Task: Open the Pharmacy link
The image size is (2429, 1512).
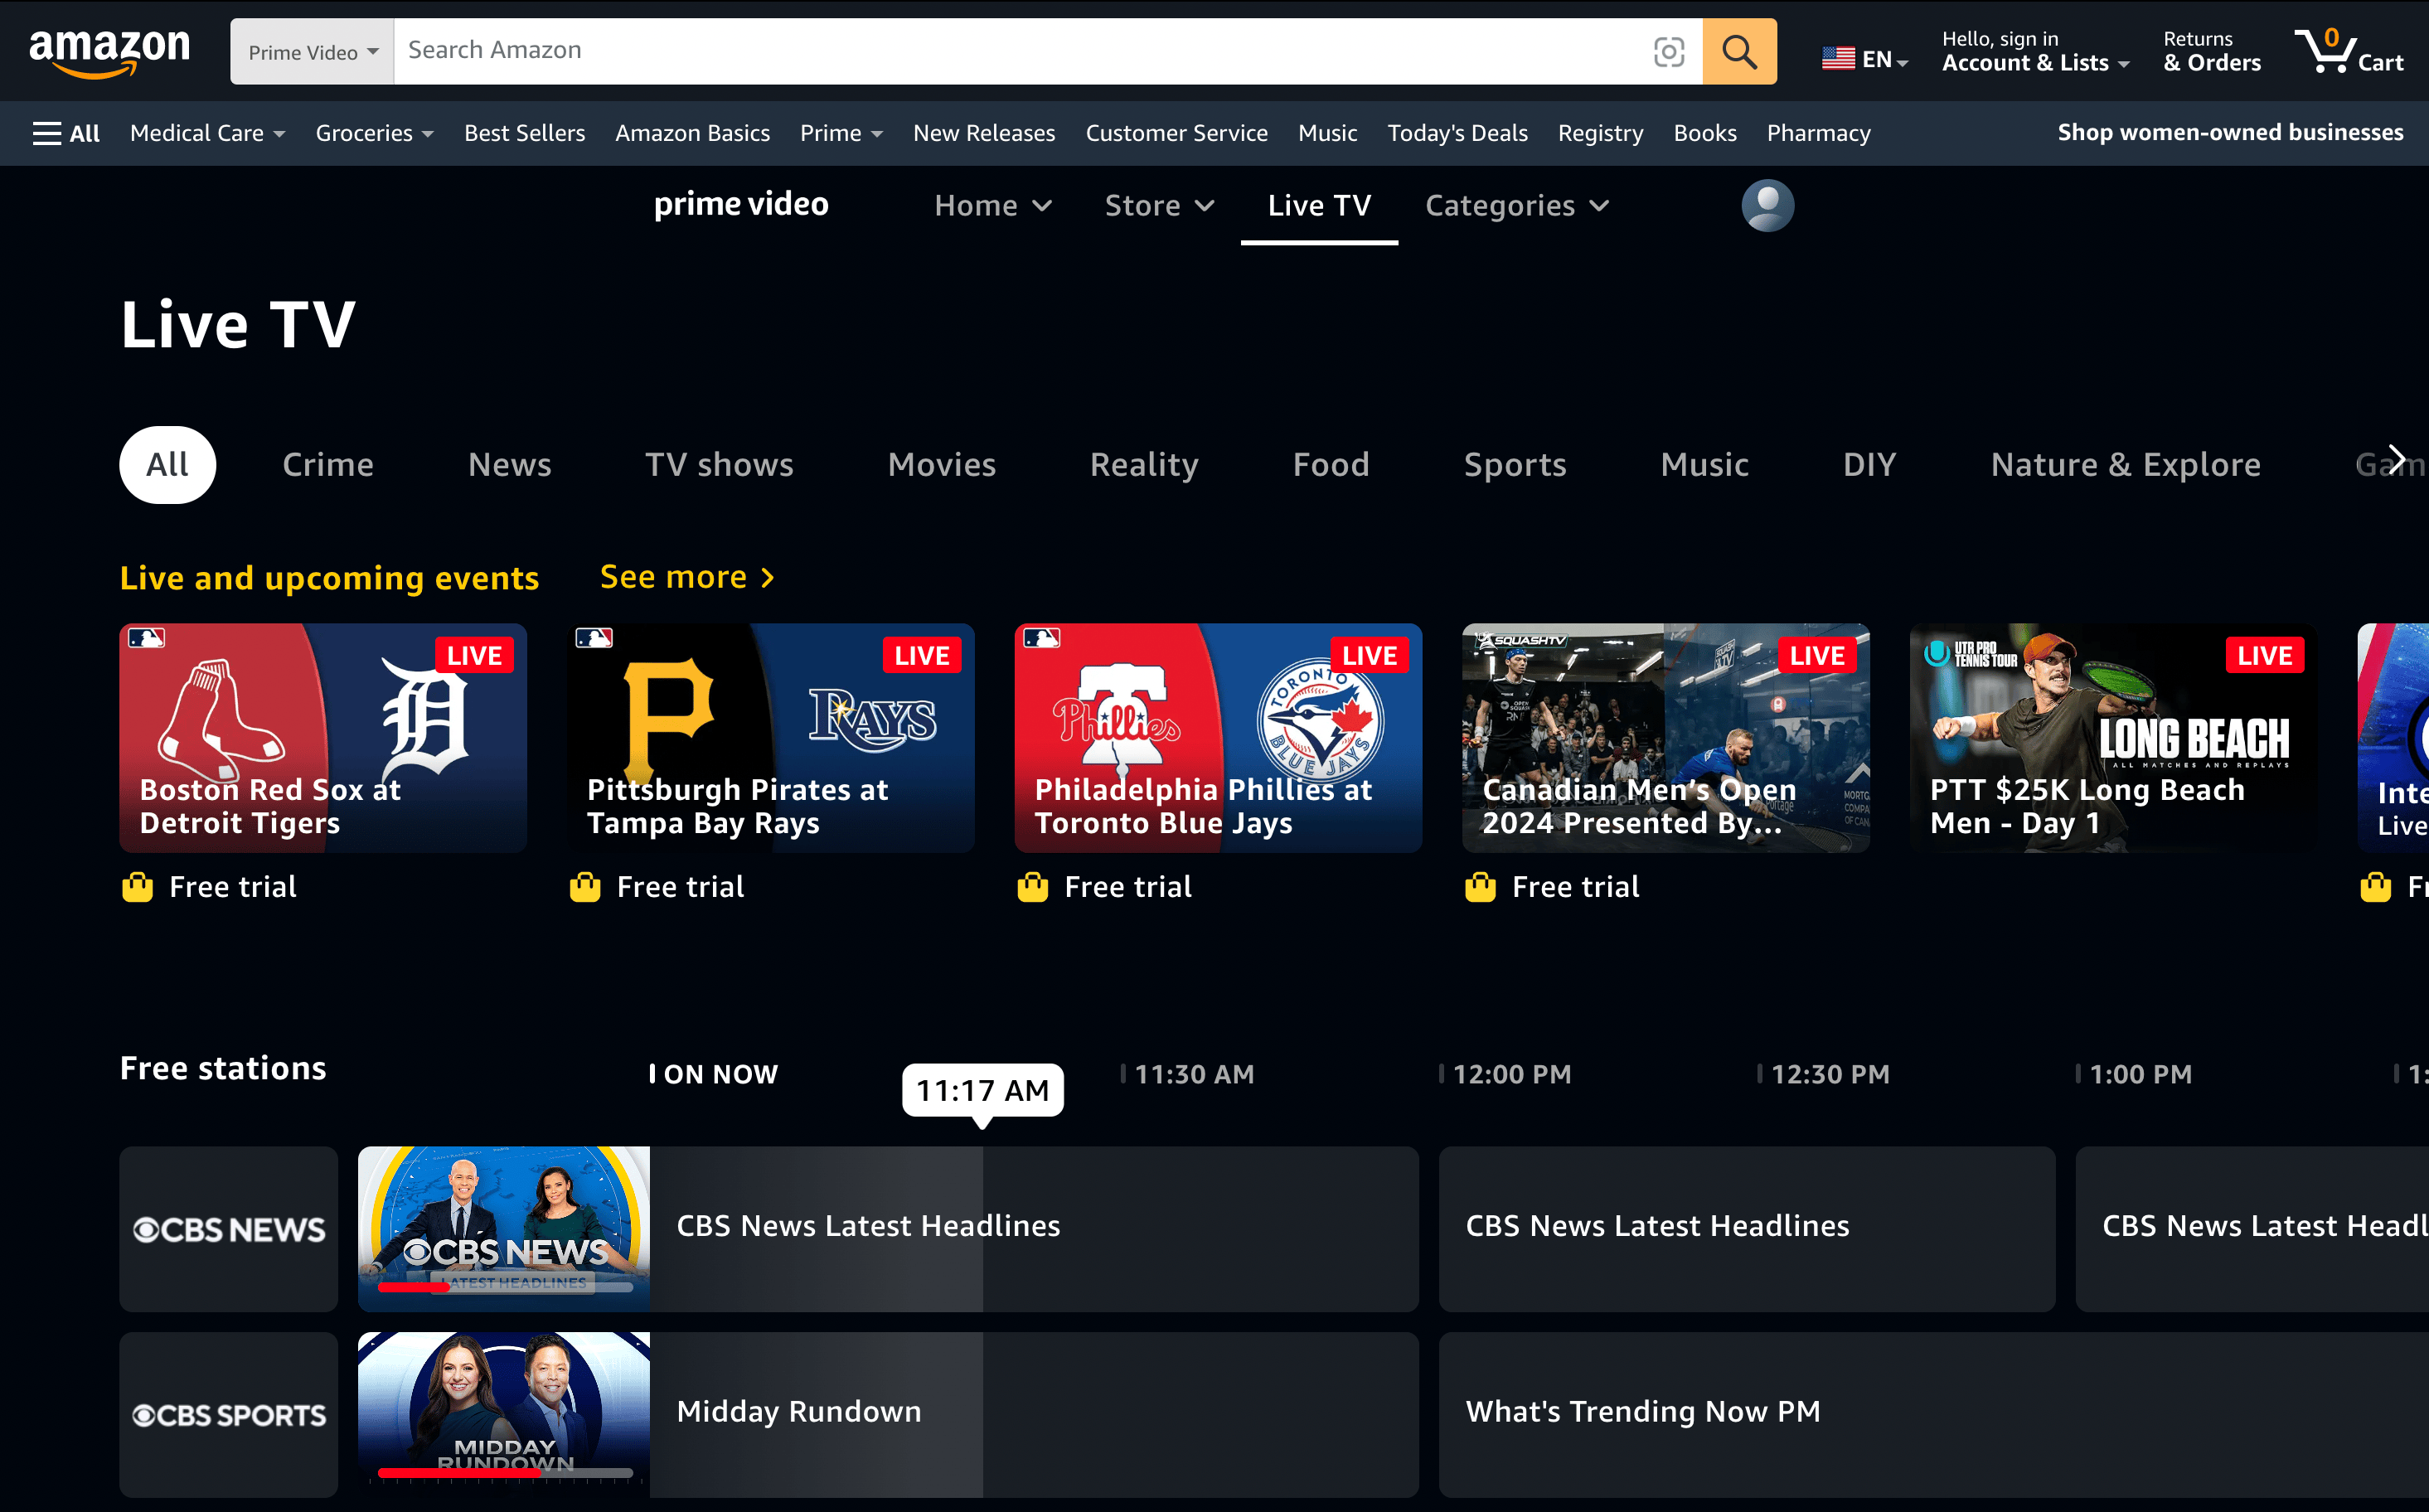Action: tap(1818, 133)
